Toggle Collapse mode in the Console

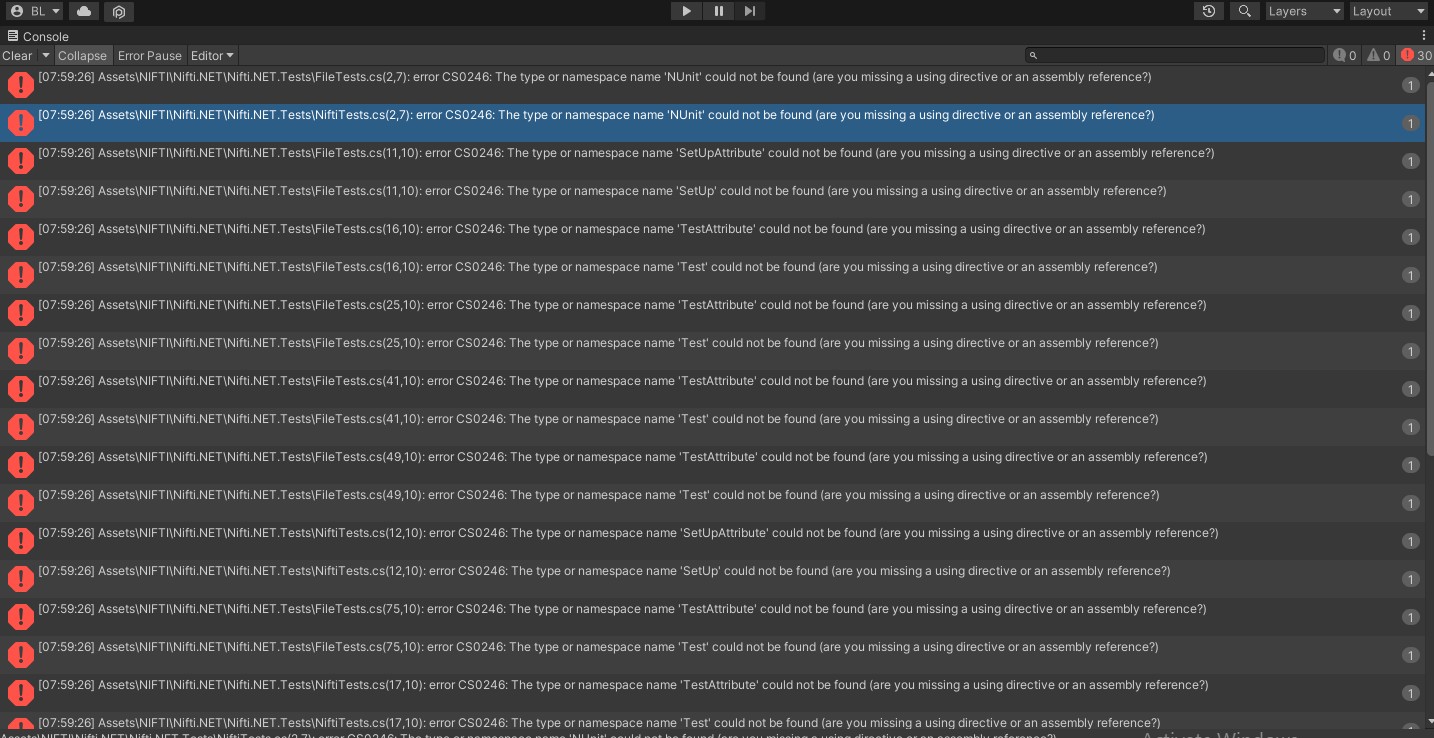point(83,56)
